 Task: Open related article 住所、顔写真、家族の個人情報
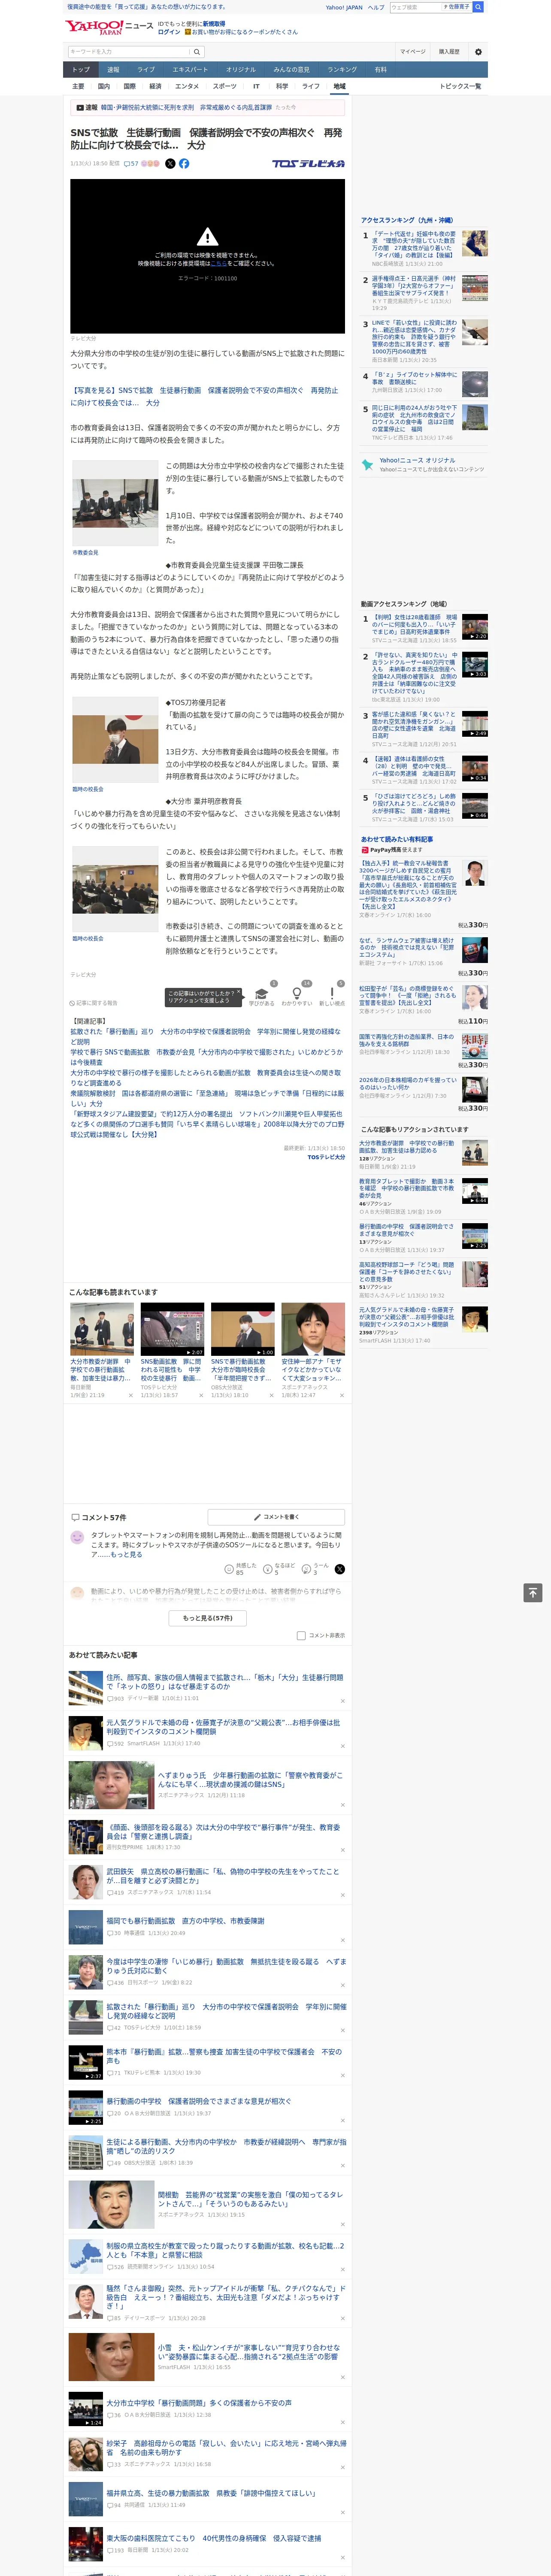(x=225, y=1682)
